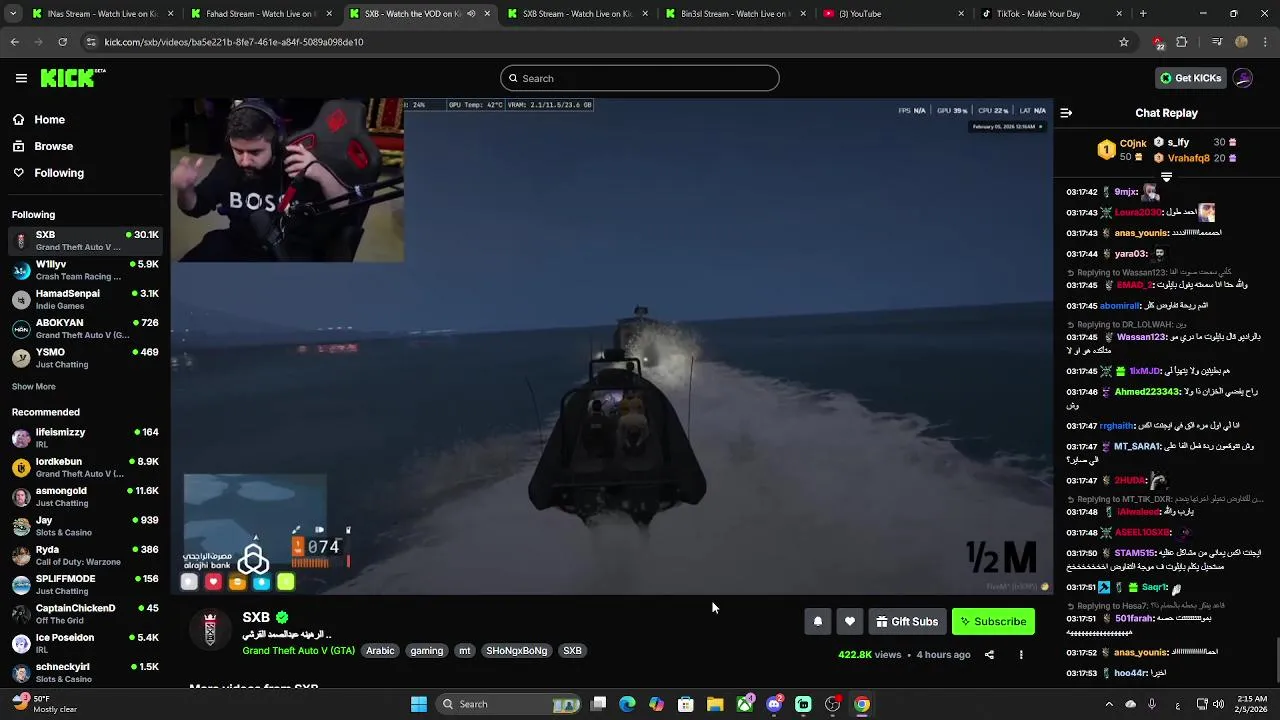Click the Get KICKs button
1280x720 pixels.
(1190, 78)
